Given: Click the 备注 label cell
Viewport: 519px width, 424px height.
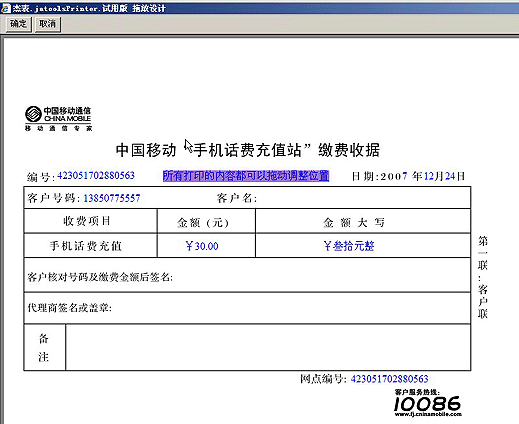Looking at the screenshot, I should click(44, 347).
